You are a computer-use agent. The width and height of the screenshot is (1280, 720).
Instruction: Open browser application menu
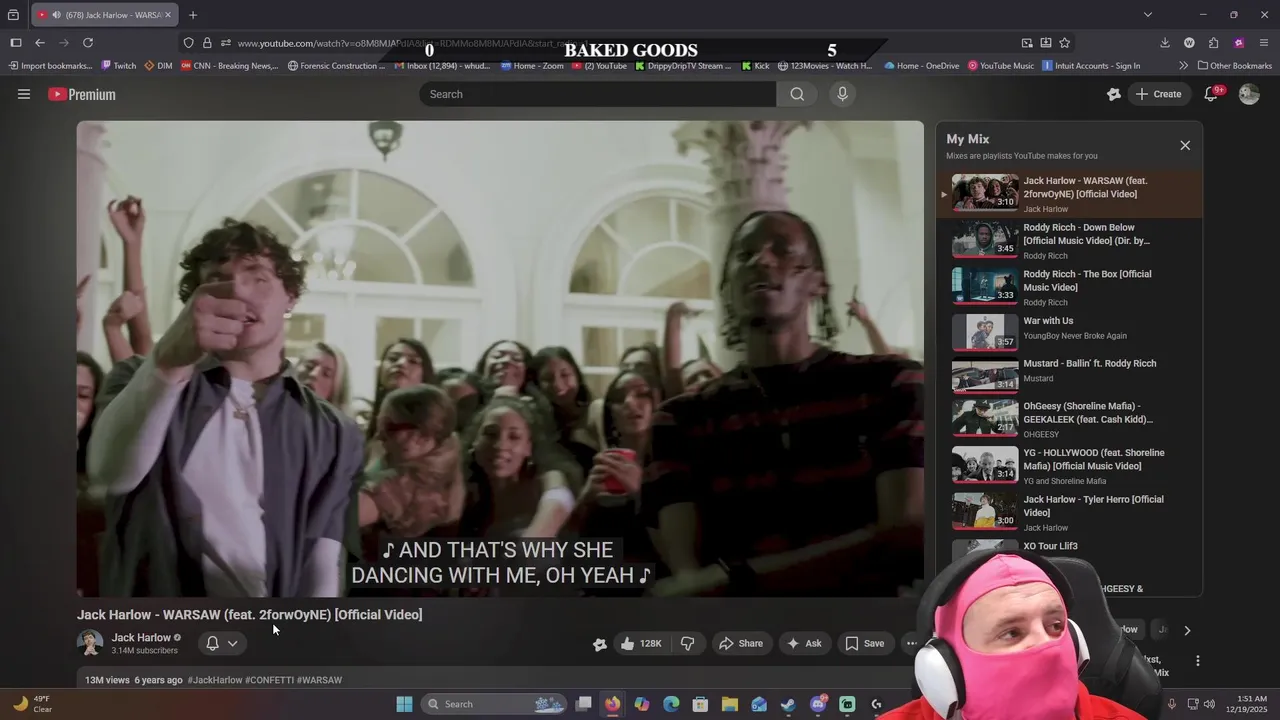[x=1264, y=43]
